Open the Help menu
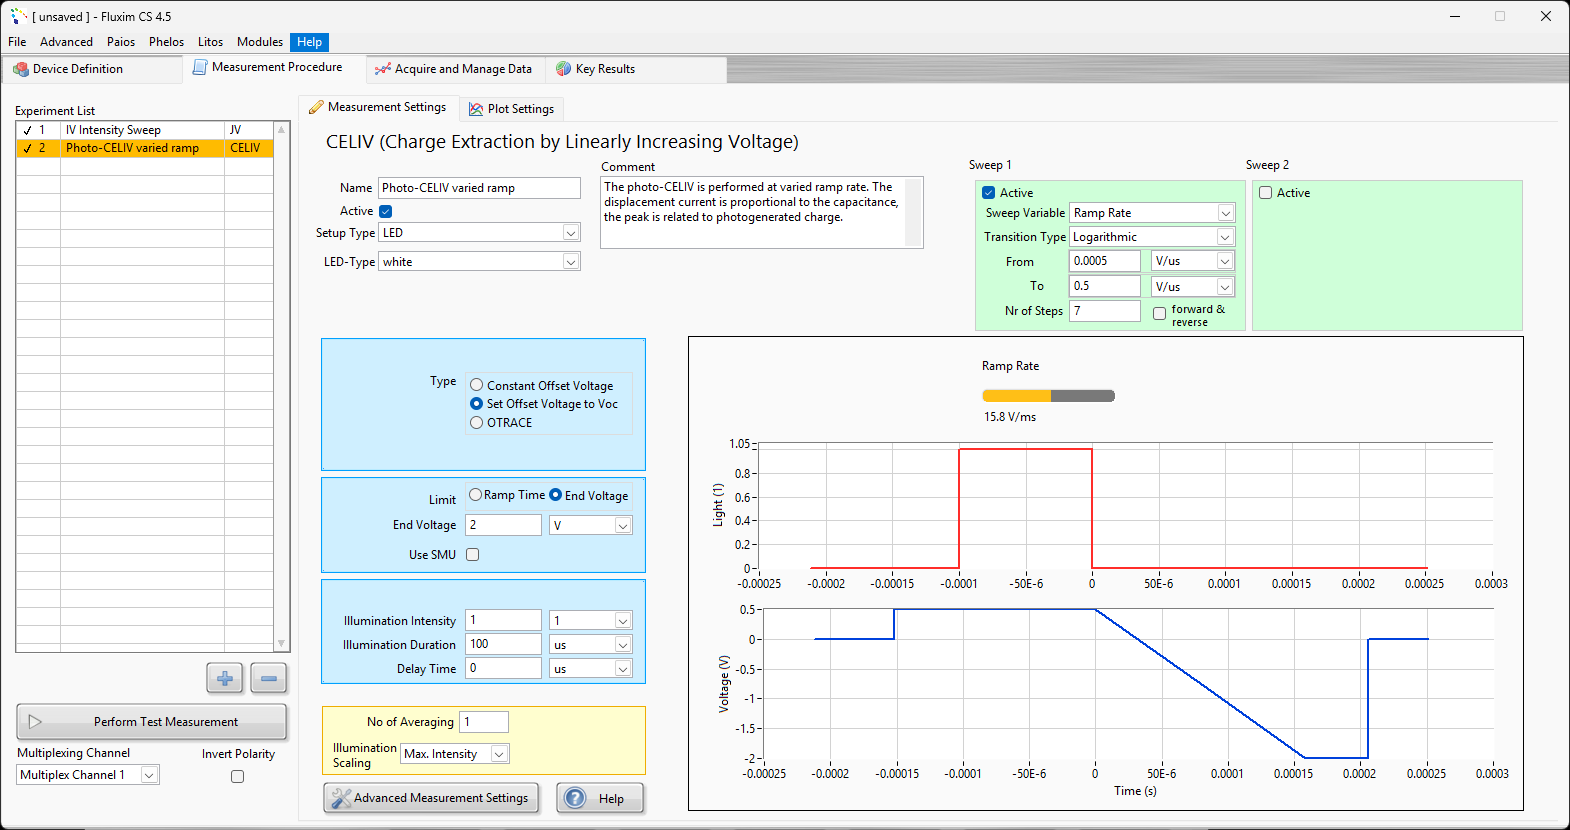This screenshot has width=1570, height=830. click(310, 42)
